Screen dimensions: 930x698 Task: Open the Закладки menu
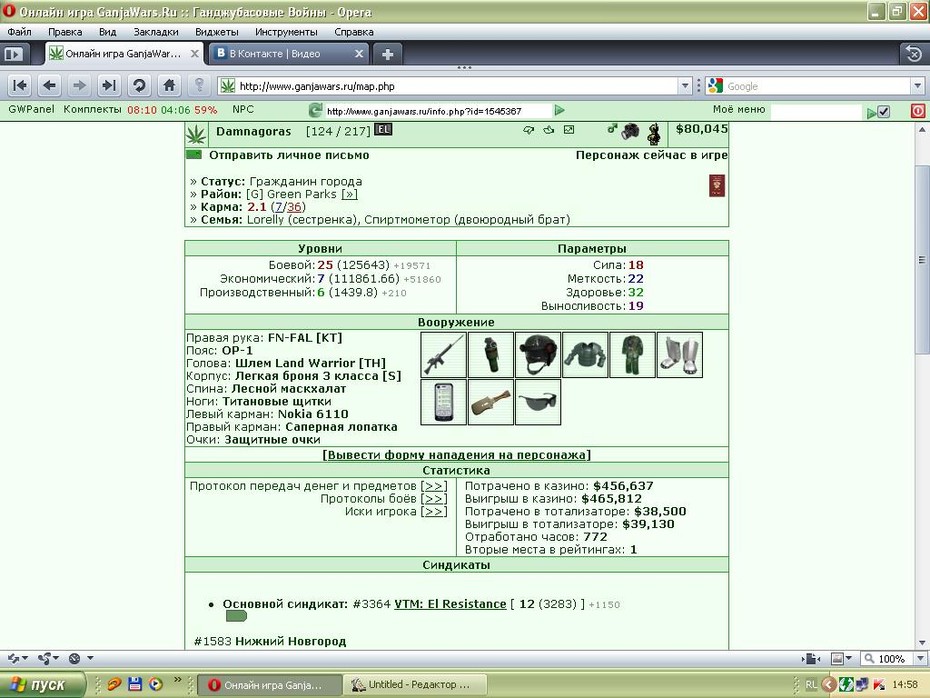156,32
